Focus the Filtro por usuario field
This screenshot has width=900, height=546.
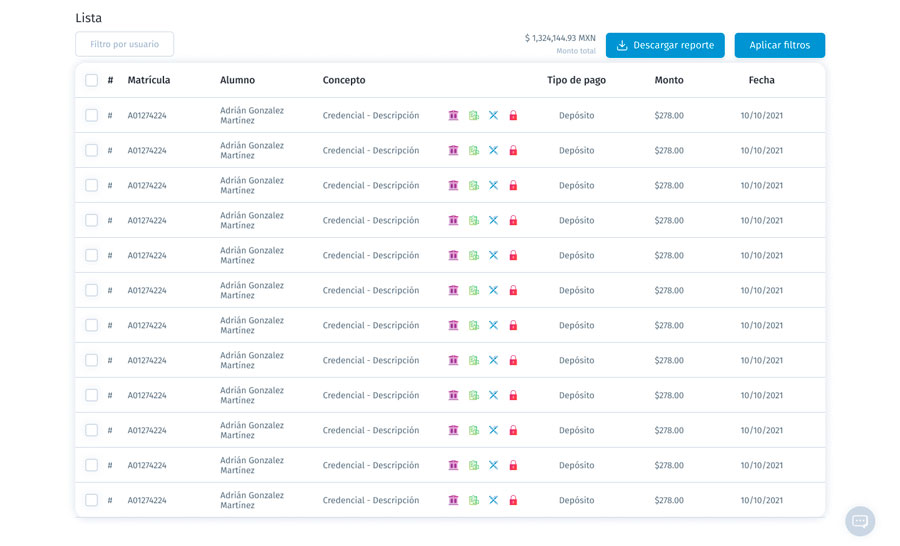click(x=125, y=44)
